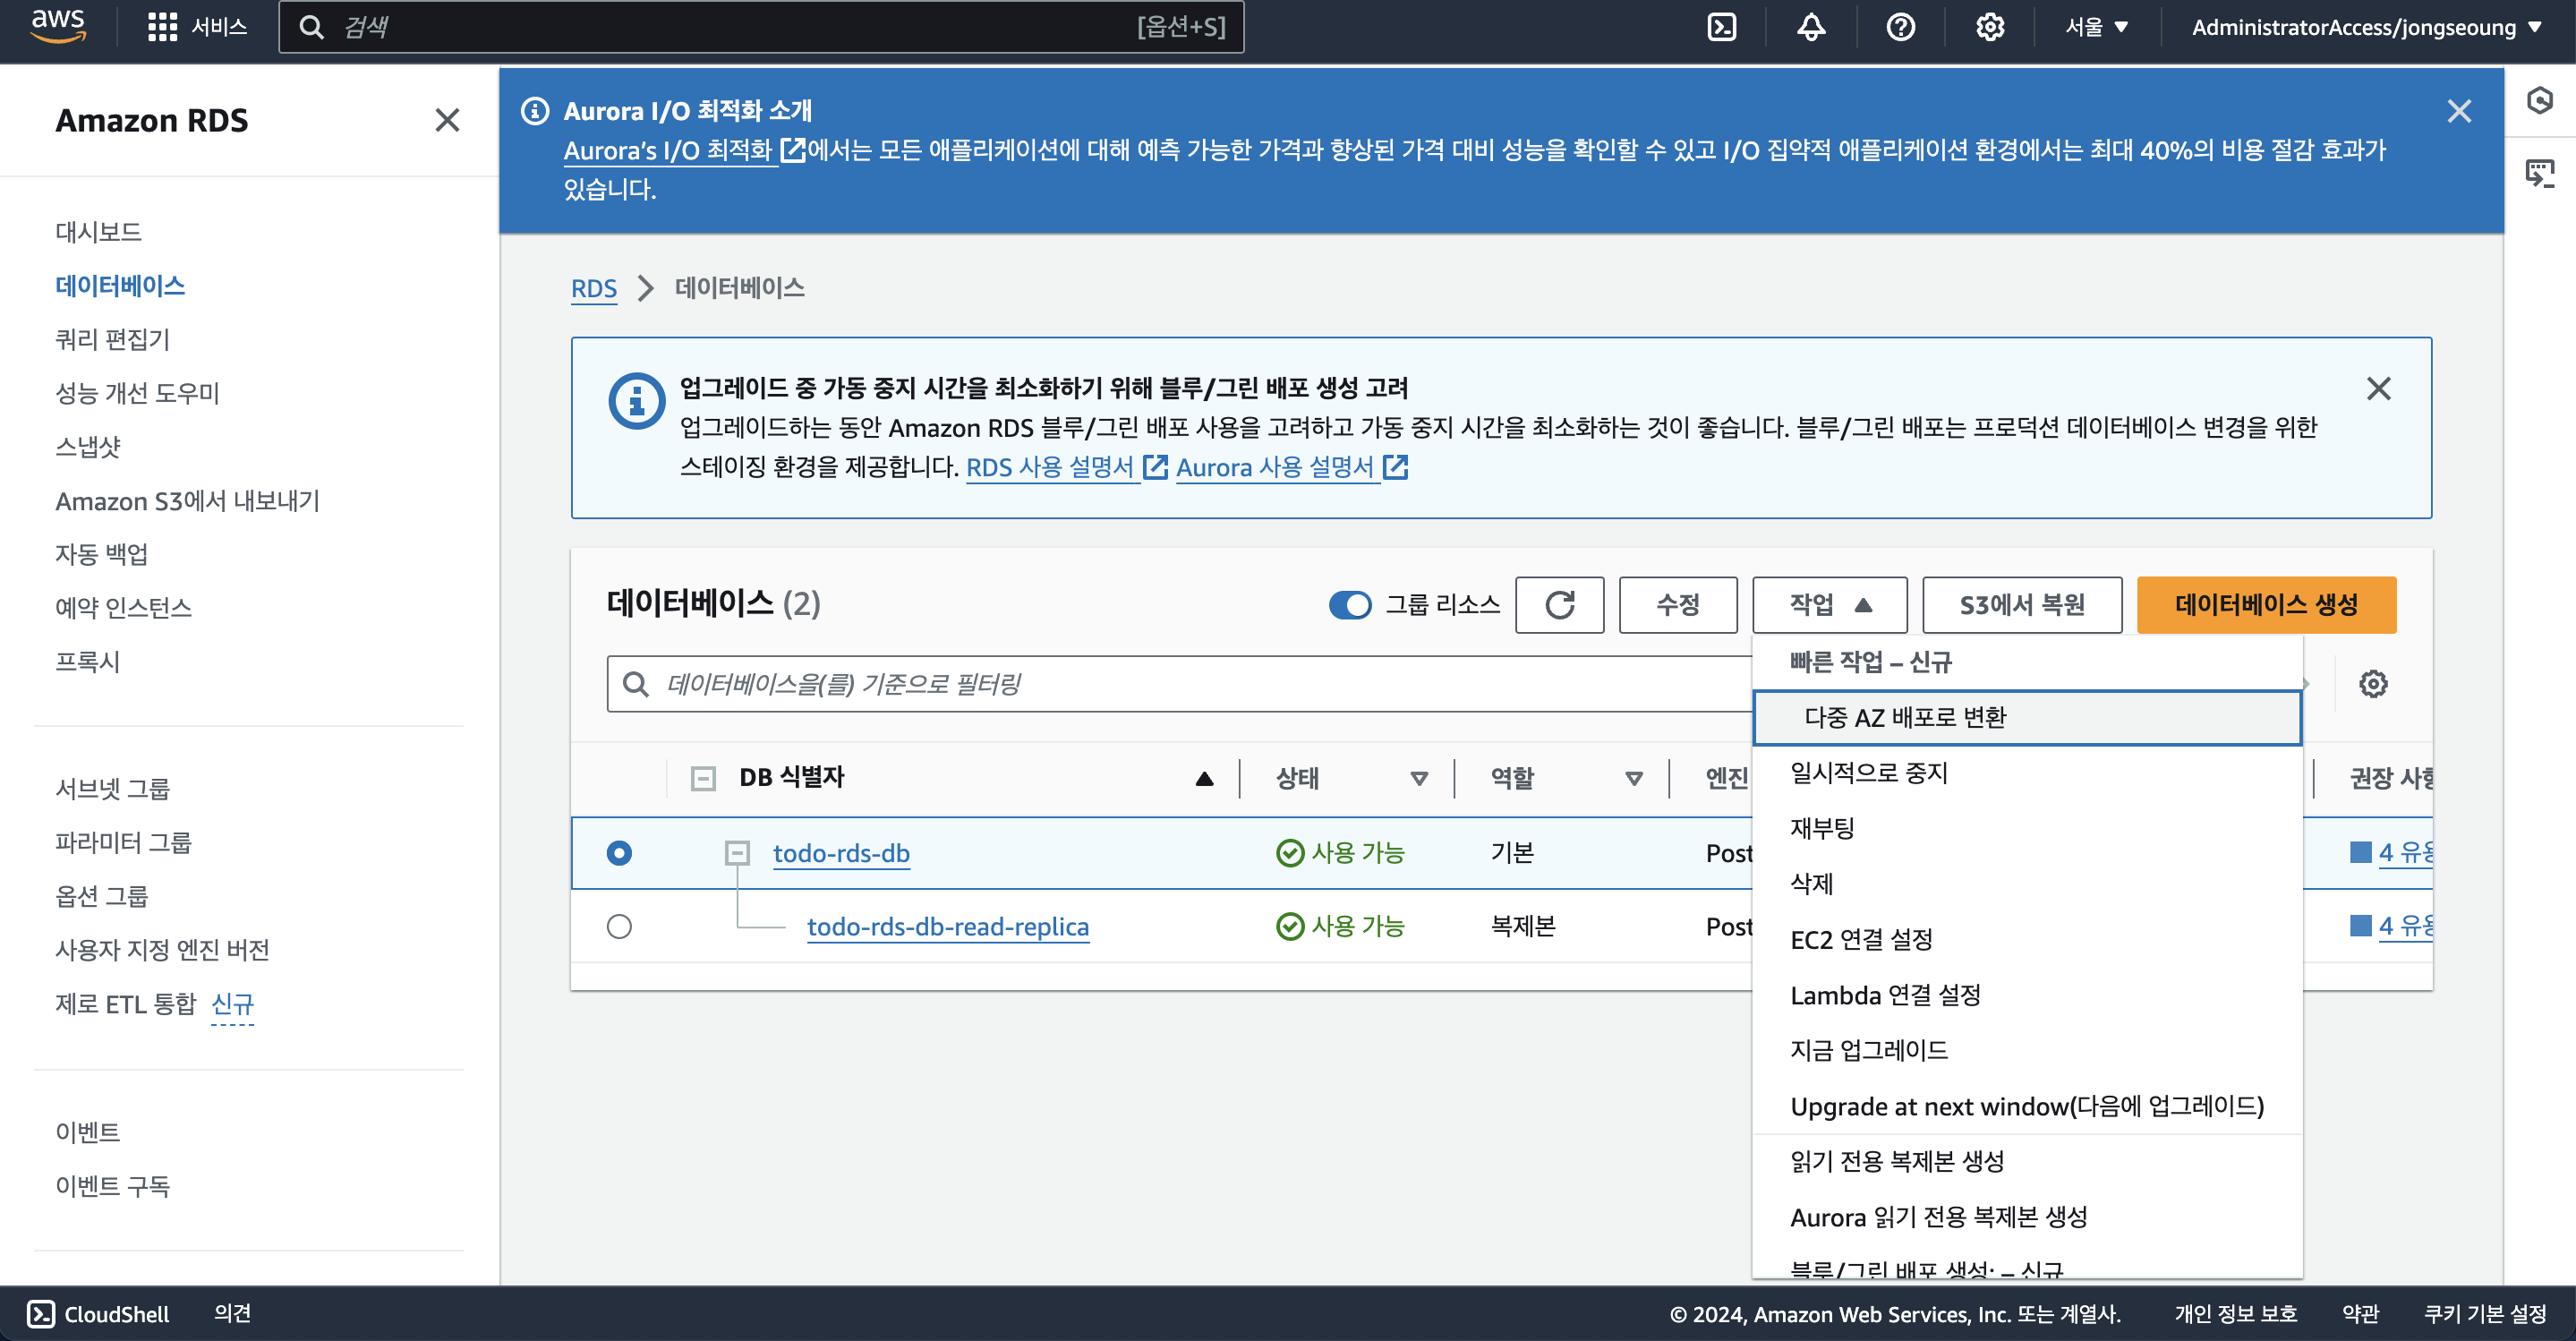Toggle the group resources switch
This screenshot has width=2576, height=1341.
pyautogui.click(x=1349, y=605)
